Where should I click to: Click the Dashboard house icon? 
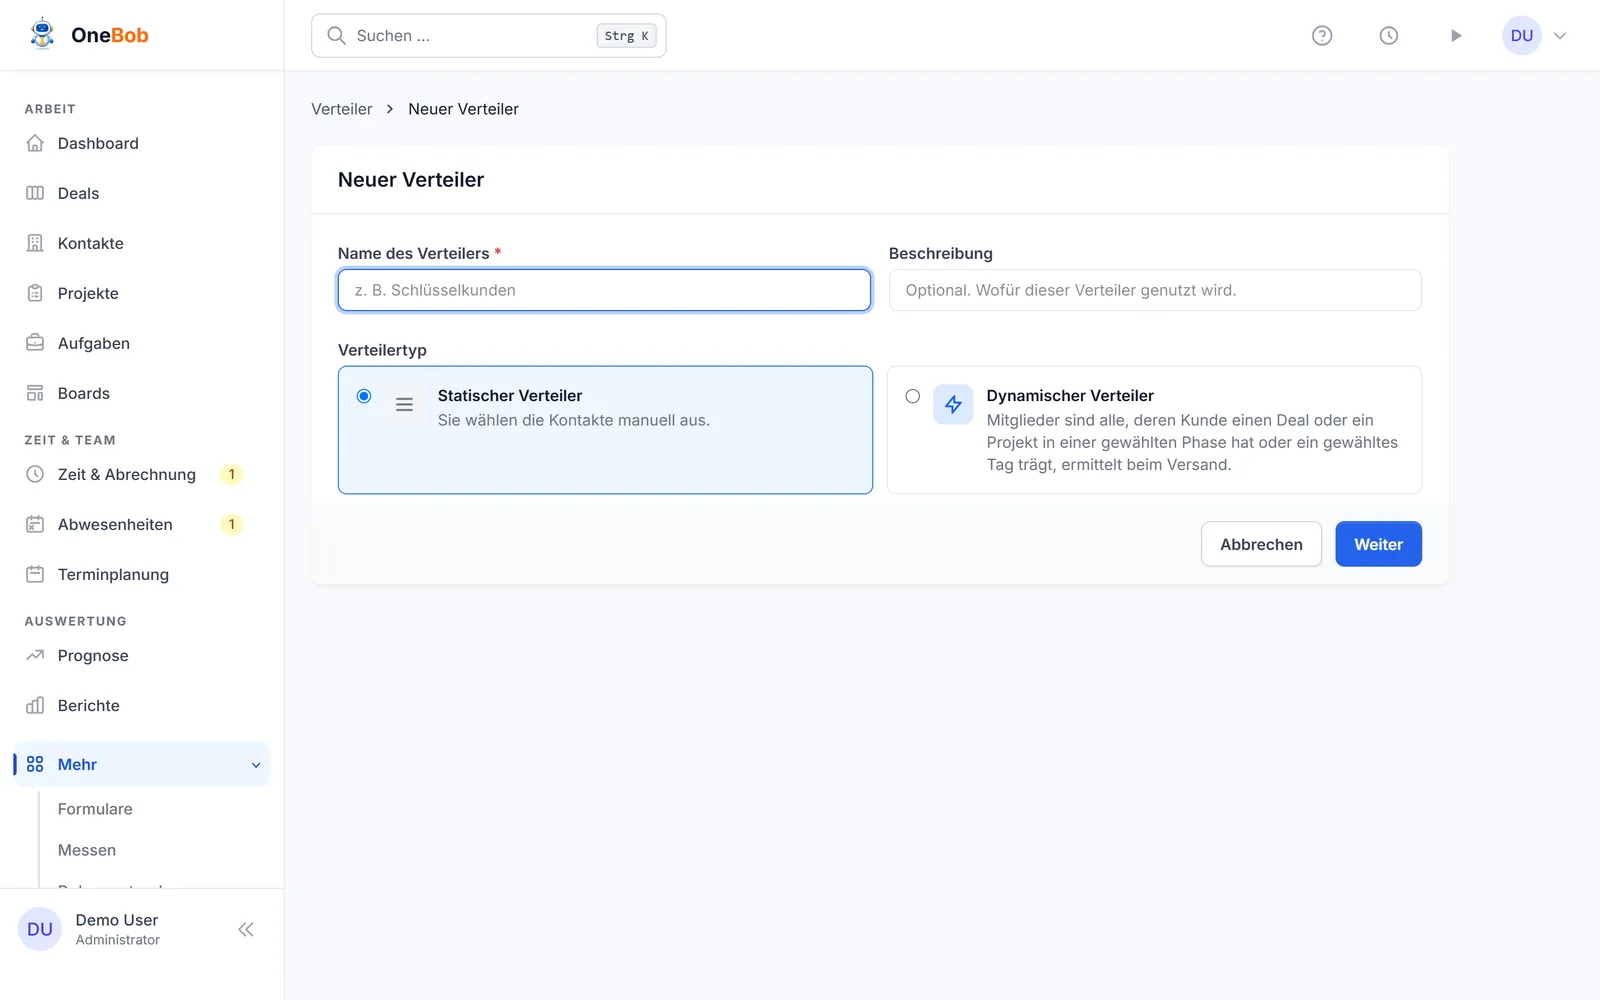pyautogui.click(x=35, y=143)
